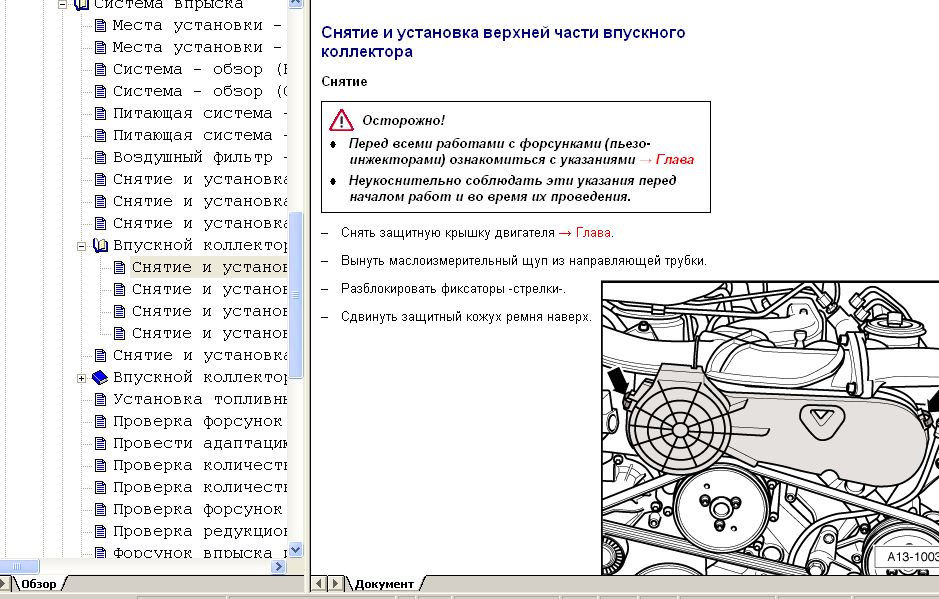Select the open-book Впускной коллектор label
939x599 pixels.
pyautogui.click(x=200, y=246)
